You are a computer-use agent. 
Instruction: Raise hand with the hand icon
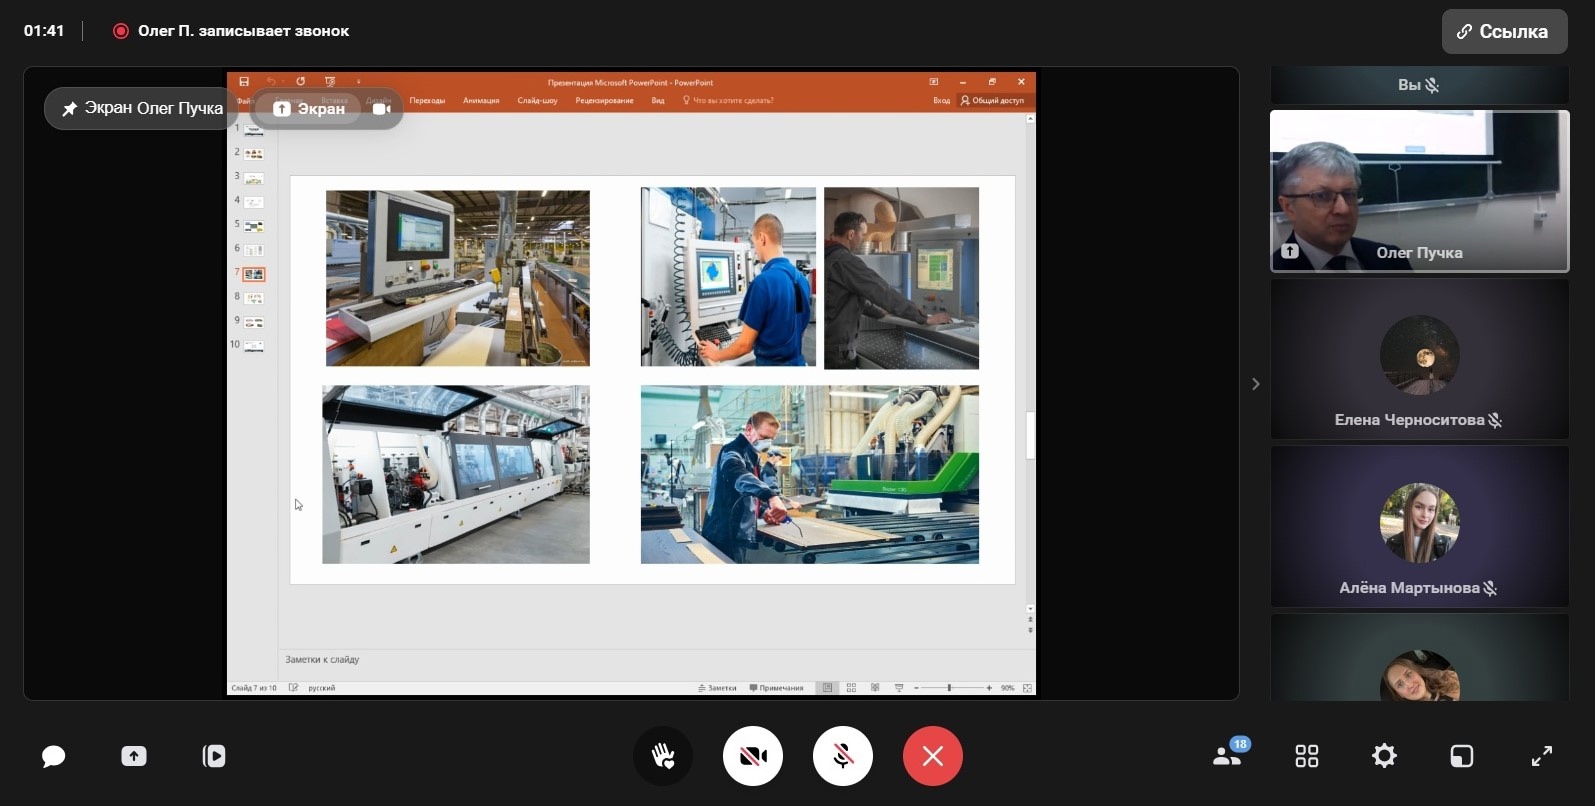click(x=663, y=756)
